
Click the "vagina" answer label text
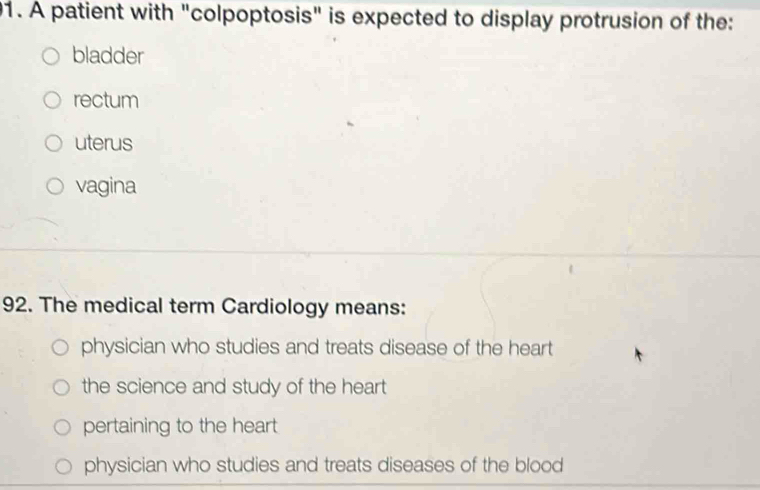(x=105, y=186)
